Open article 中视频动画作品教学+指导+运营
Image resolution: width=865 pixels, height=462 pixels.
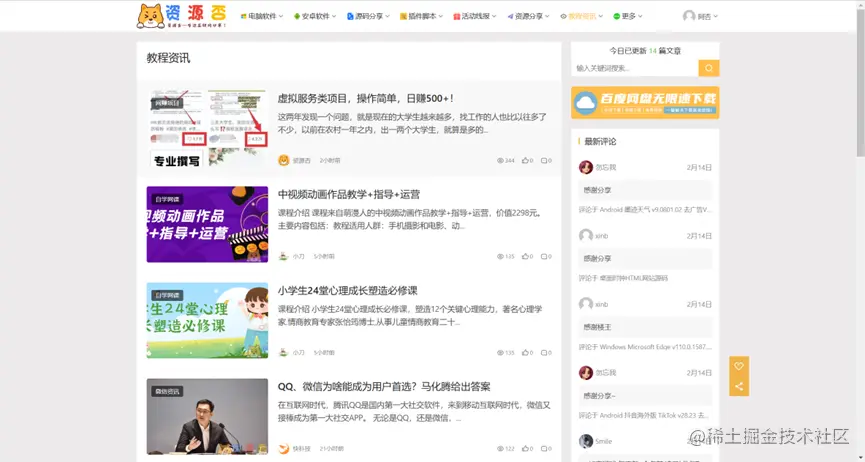click(349, 194)
